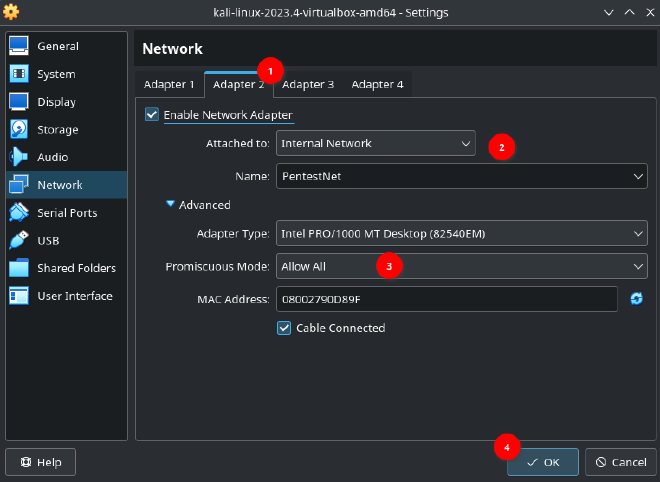Screen dimensions: 660x482
Task: Select Network in the settings list
Action: coord(67,184)
